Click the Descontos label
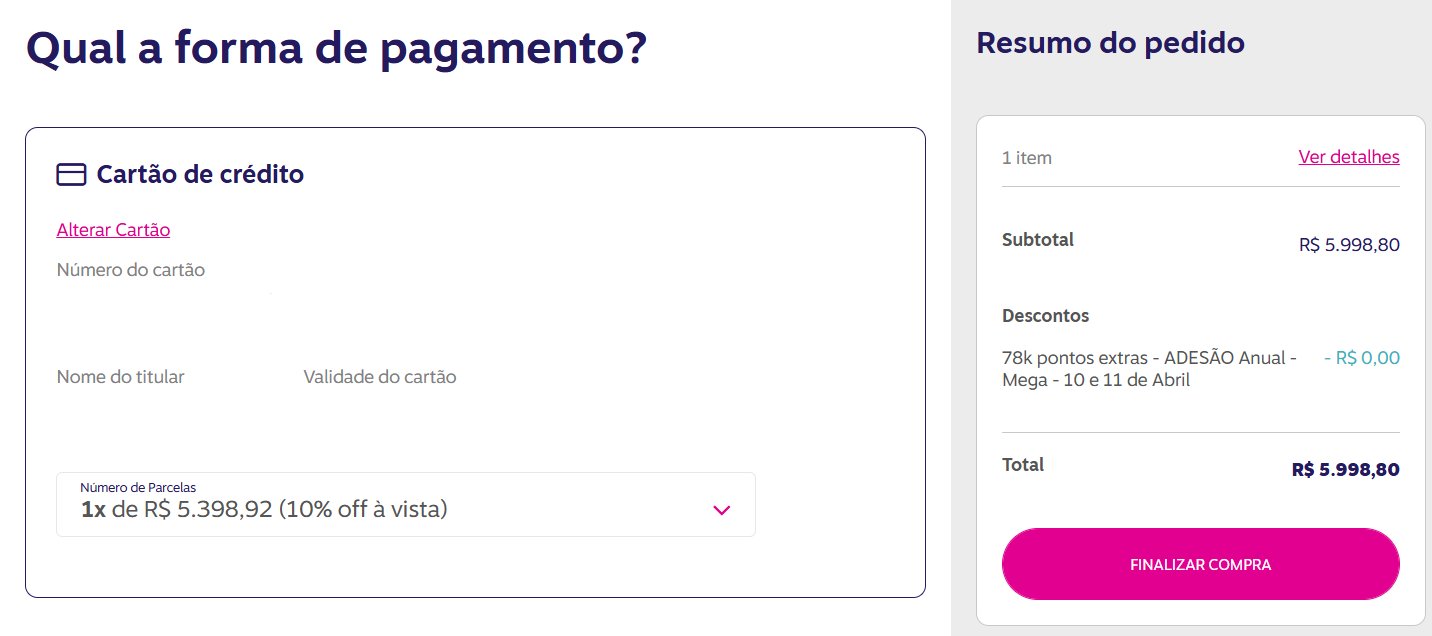The height and width of the screenshot is (636, 1432). [x=1045, y=316]
